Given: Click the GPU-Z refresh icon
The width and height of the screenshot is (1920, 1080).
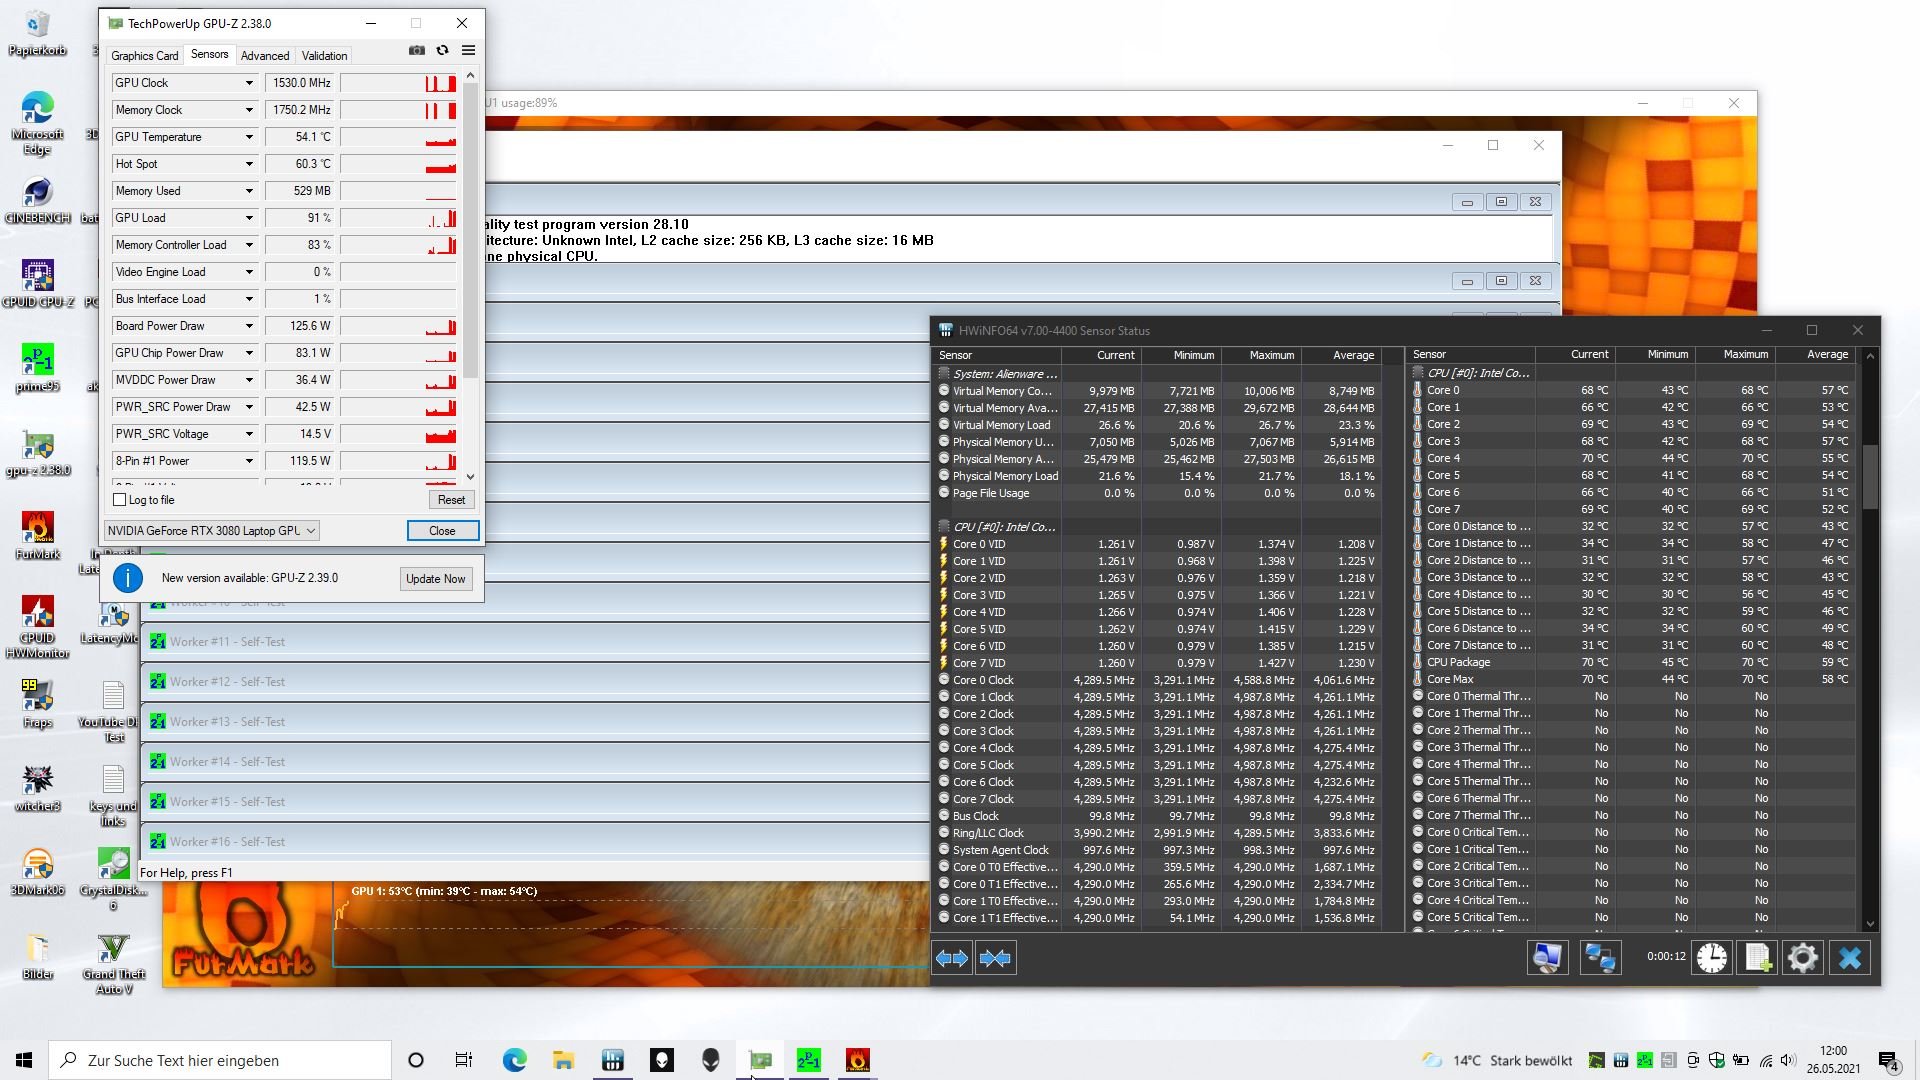Looking at the screenshot, I should point(442,51).
